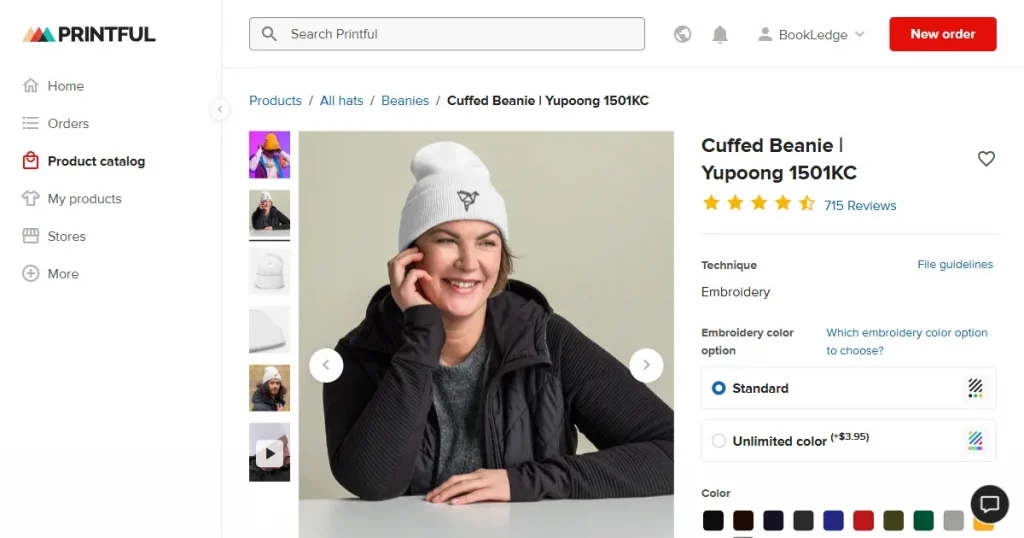This screenshot has height=538, width=1024.
Task: Choose the red color swatch
Action: point(863,520)
